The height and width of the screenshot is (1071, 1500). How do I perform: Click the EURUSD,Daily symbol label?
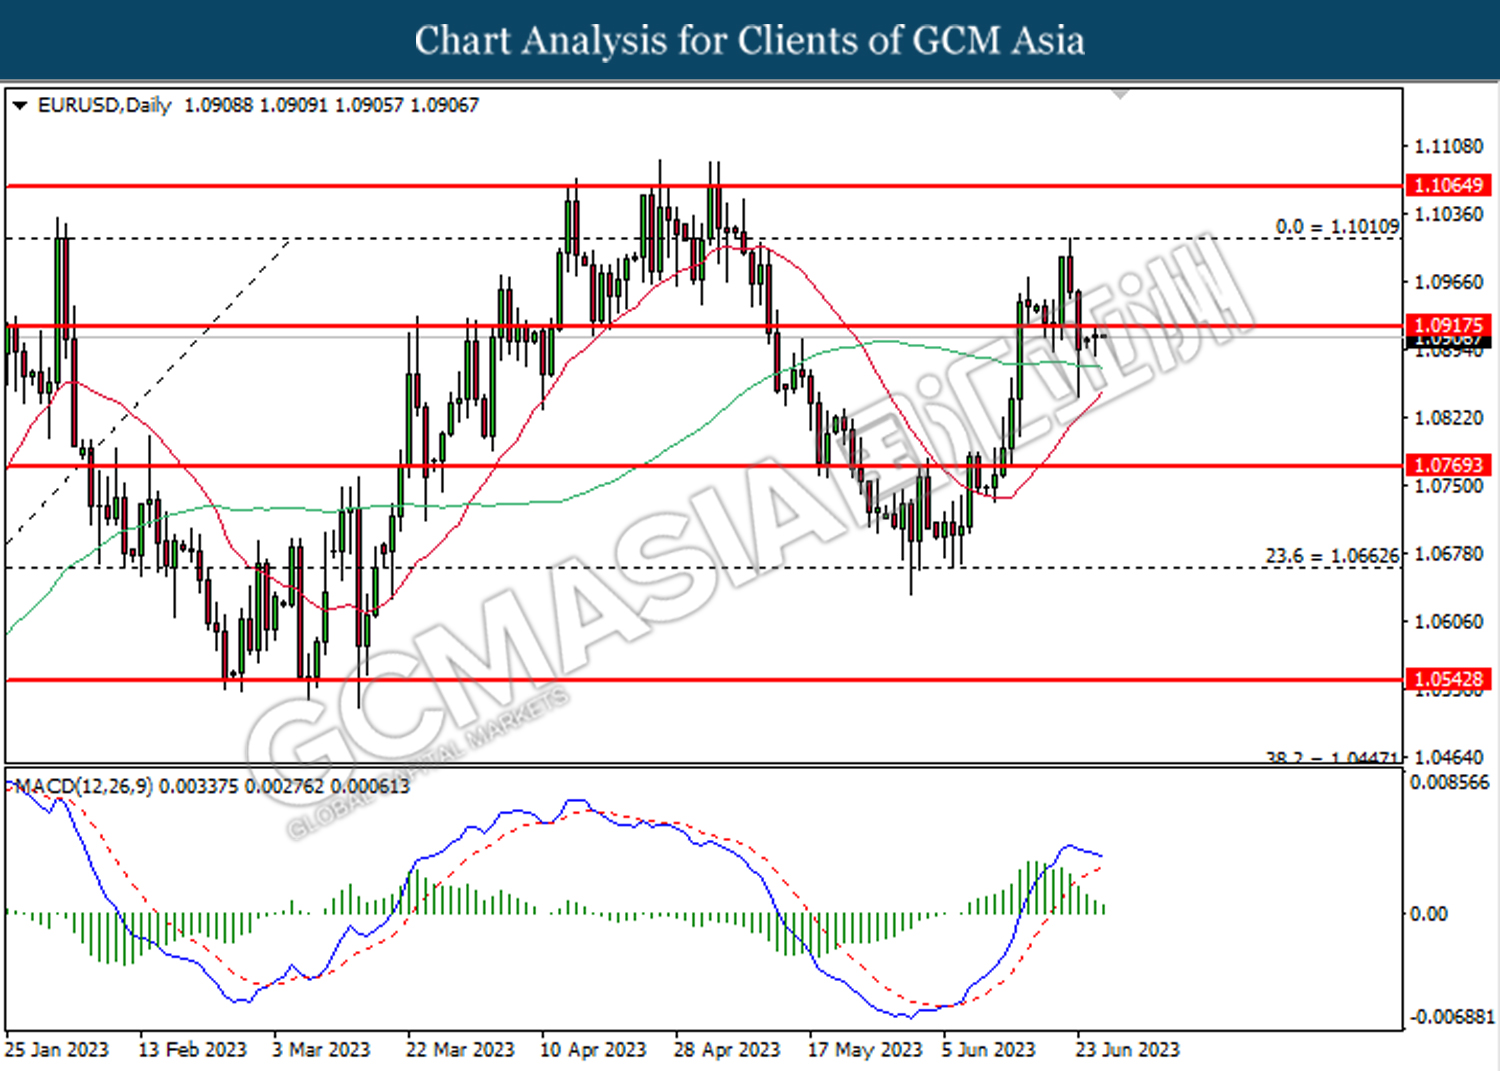click(104, 105)
